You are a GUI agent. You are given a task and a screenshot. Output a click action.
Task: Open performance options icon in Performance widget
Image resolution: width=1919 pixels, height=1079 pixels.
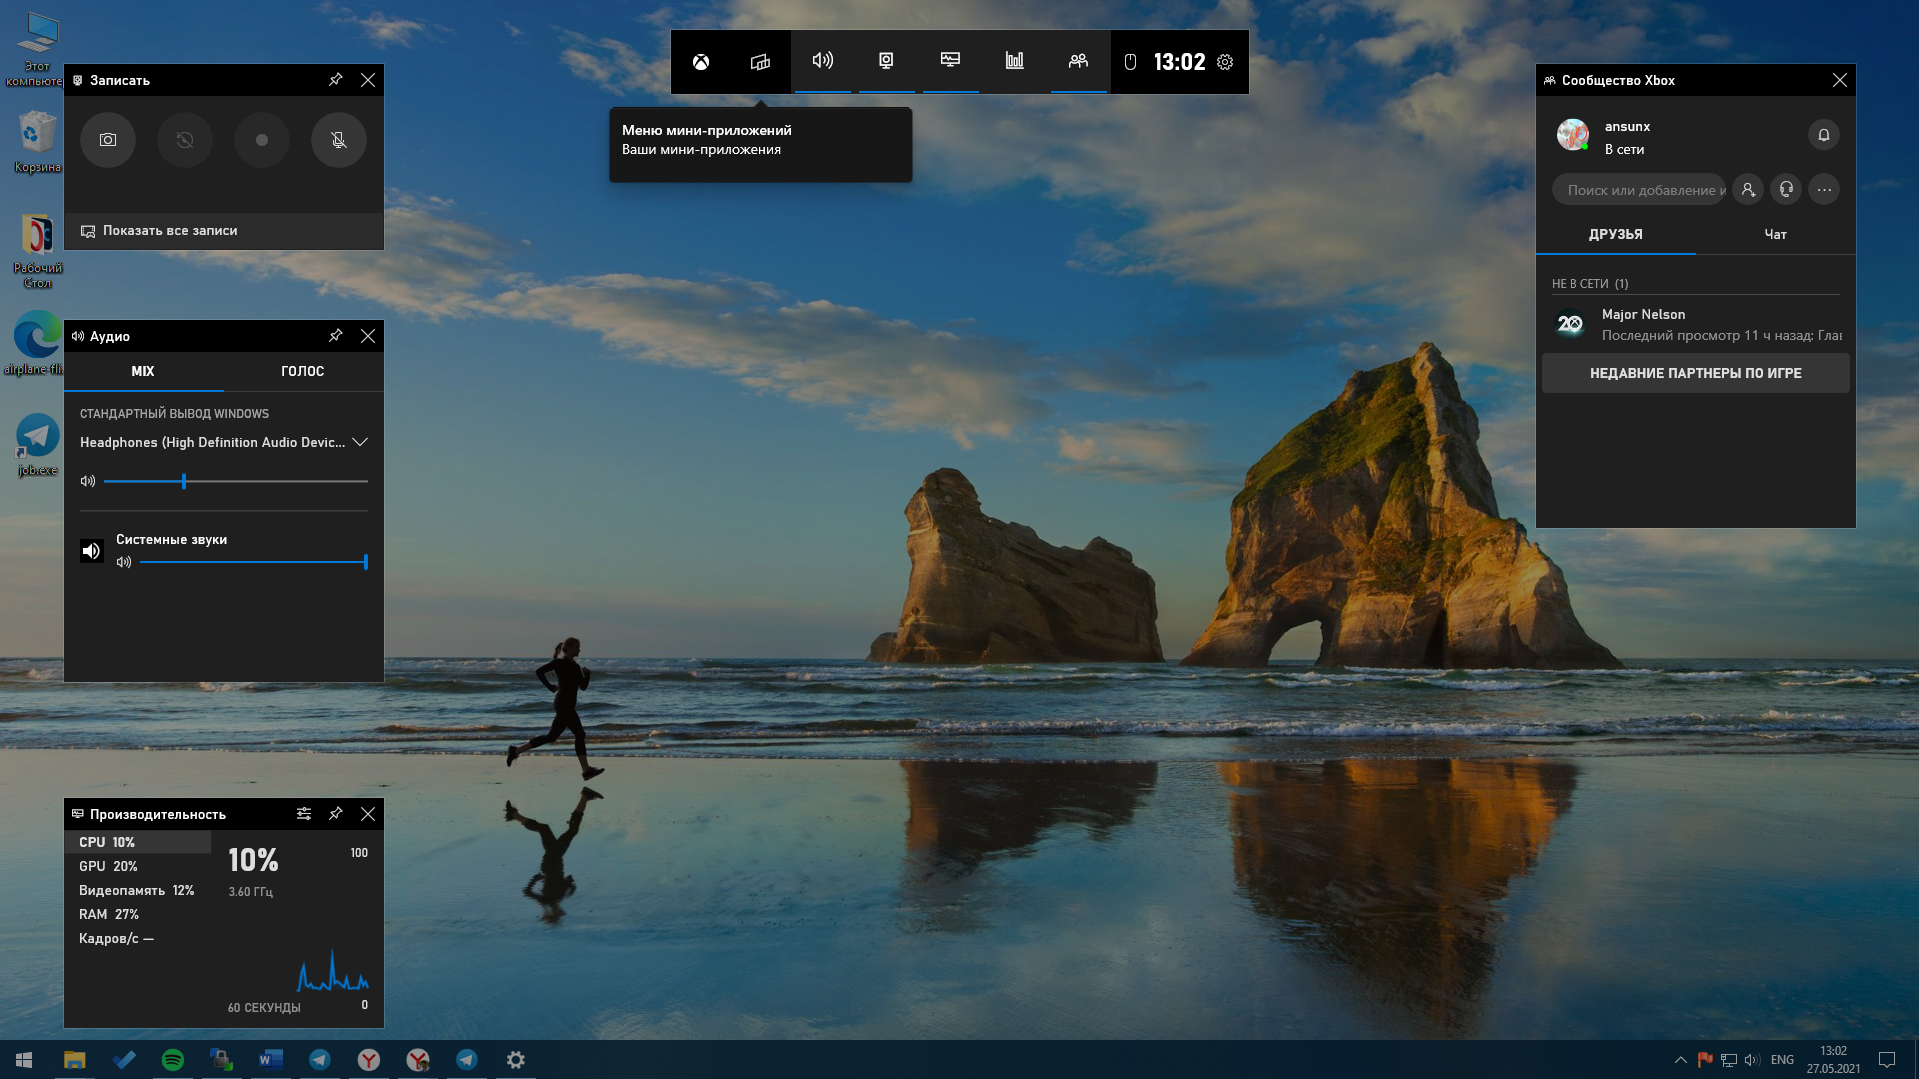304,814
